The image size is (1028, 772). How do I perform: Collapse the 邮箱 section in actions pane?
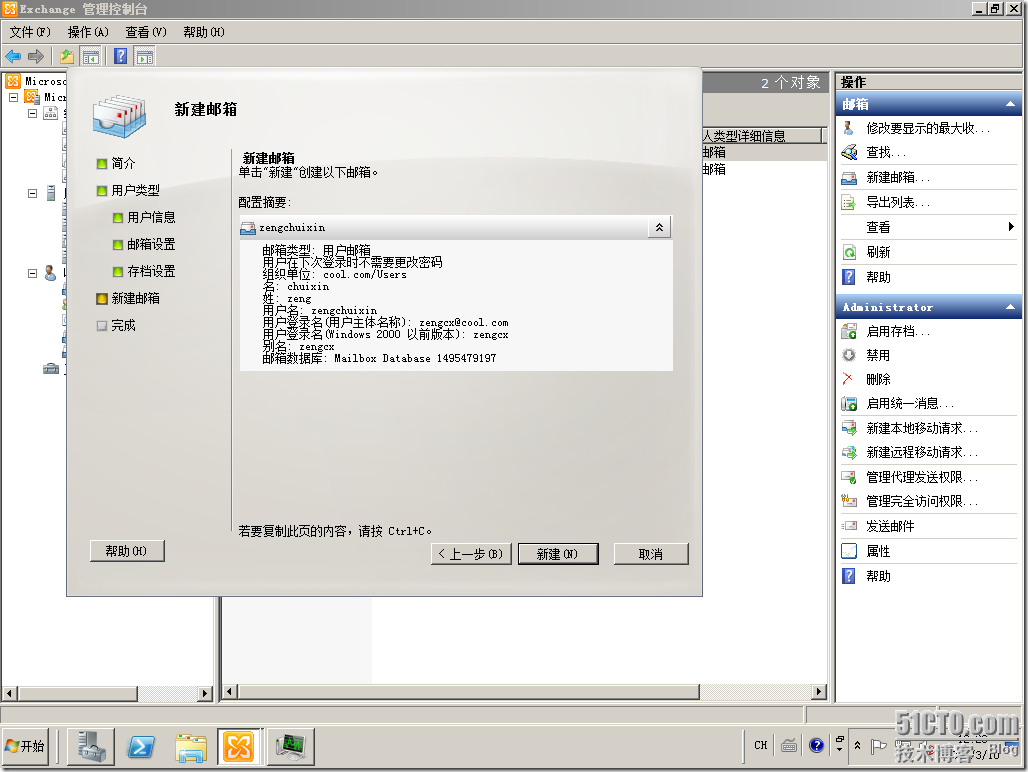pos(1009,104)
